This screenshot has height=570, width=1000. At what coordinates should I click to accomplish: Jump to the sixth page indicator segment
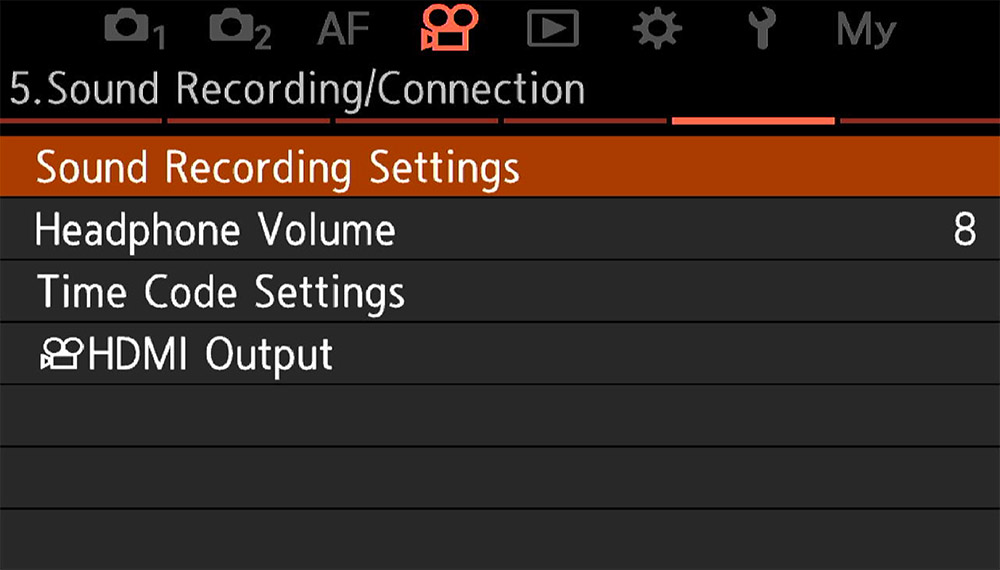[920, 121]
